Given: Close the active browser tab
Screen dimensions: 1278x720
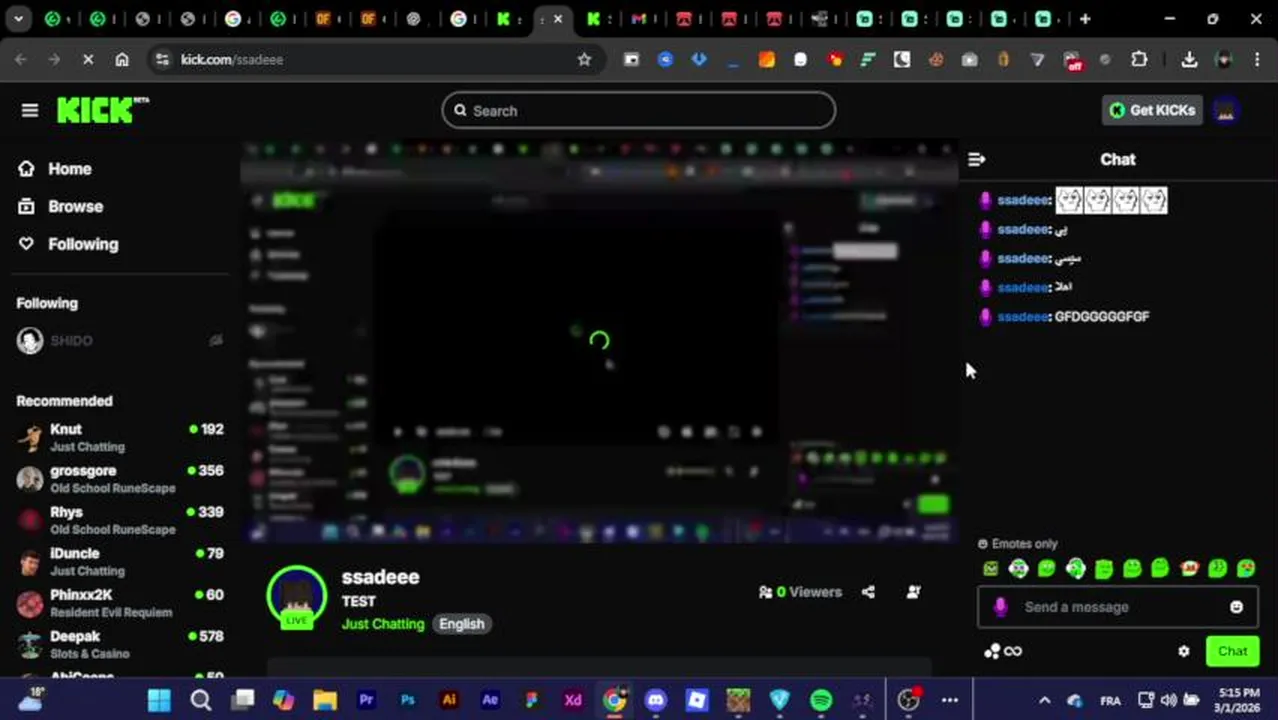Looking at the screenshot, I should [x=558, y=19].
